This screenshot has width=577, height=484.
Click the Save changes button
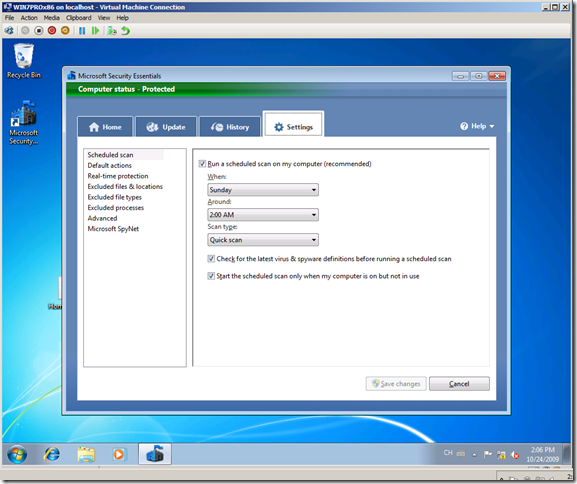(x=396, y=384)
